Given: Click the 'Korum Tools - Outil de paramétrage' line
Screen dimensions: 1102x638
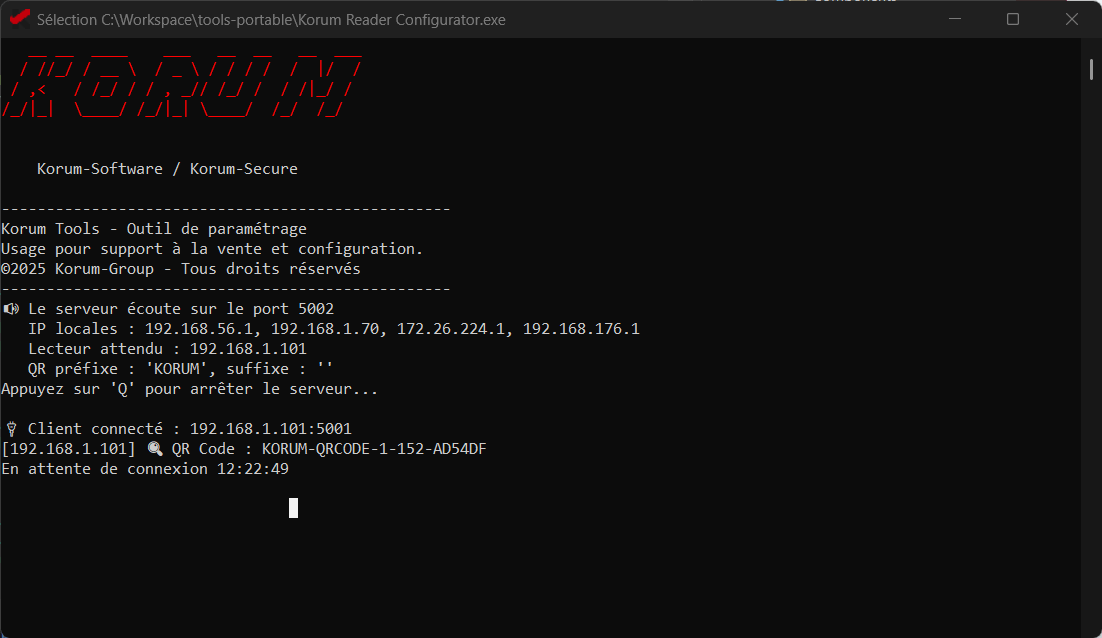Looking at the screenshot, I should point(154,229).
